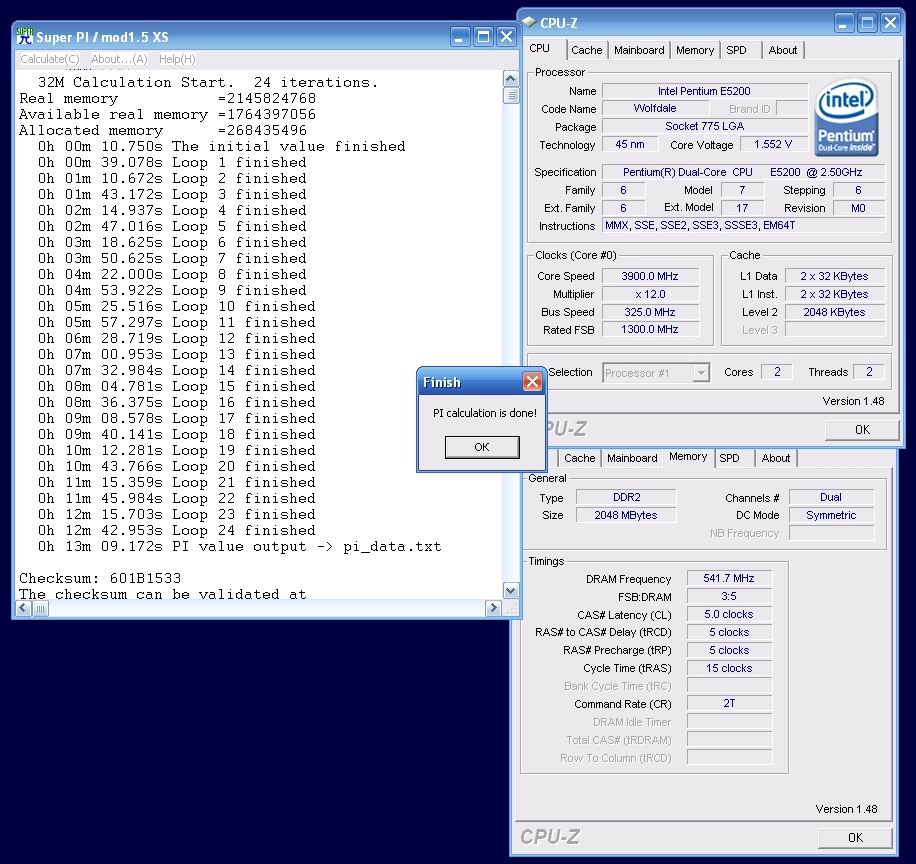Click the memory Type value 'DDR2'
This screenshot has height=864, width=916.
click(x=626, y=497)
